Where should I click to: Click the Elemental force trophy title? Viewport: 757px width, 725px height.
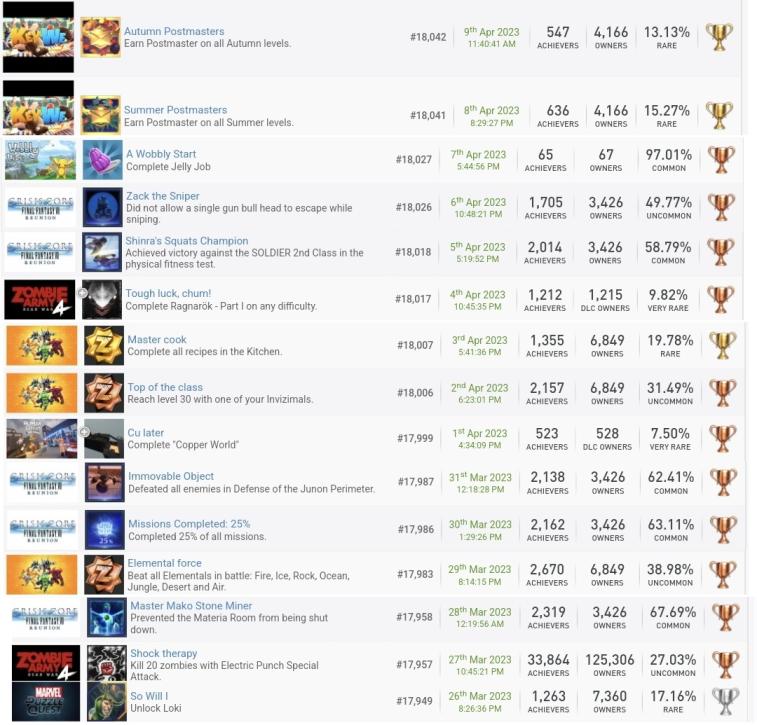pyautogui.click(x=164, y=563)
